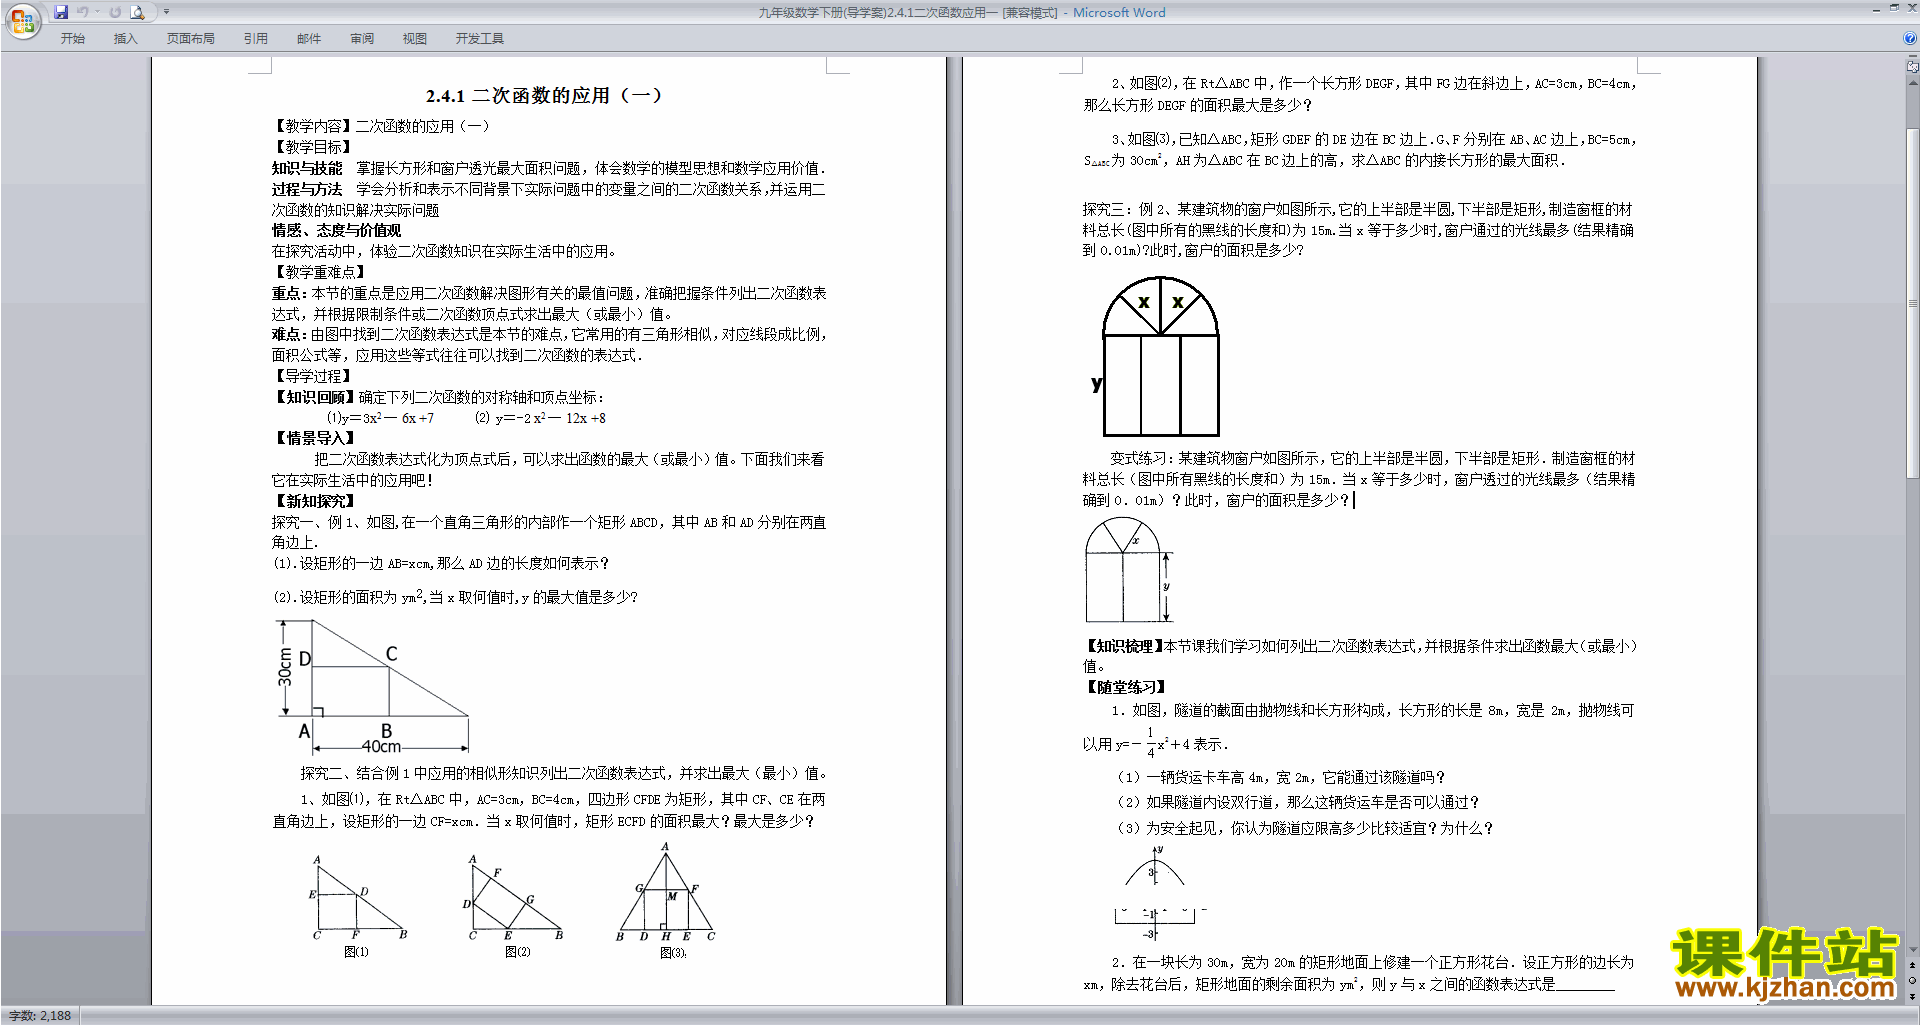This screenshot has height=1025, width=1920.
Task: Open the 邮件 ribbon tab
Action: [x=309, y=38]
